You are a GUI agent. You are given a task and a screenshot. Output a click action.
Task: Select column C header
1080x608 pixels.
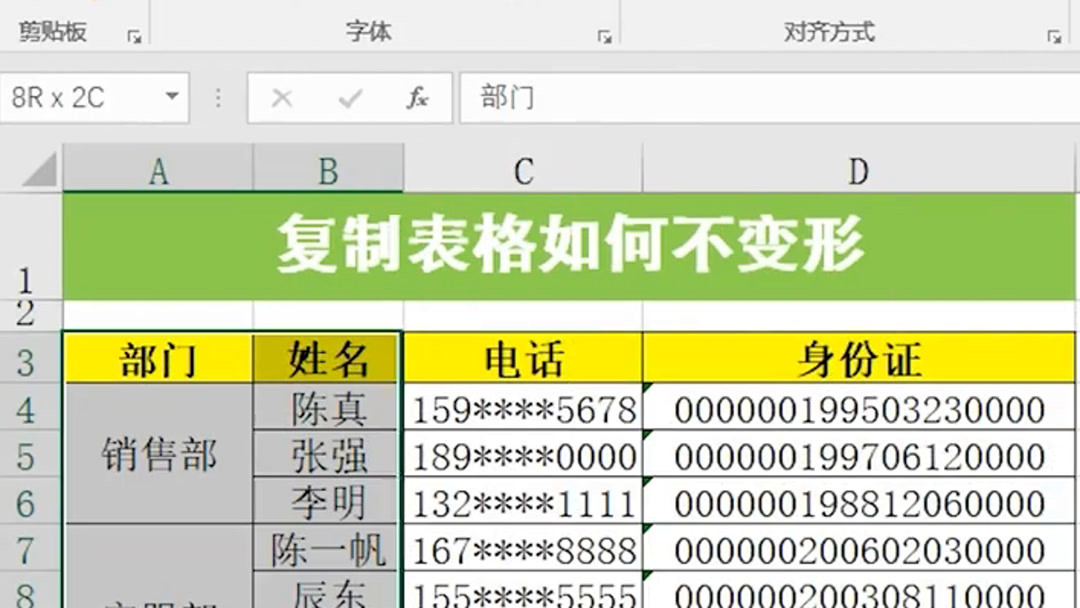[521, 170]
